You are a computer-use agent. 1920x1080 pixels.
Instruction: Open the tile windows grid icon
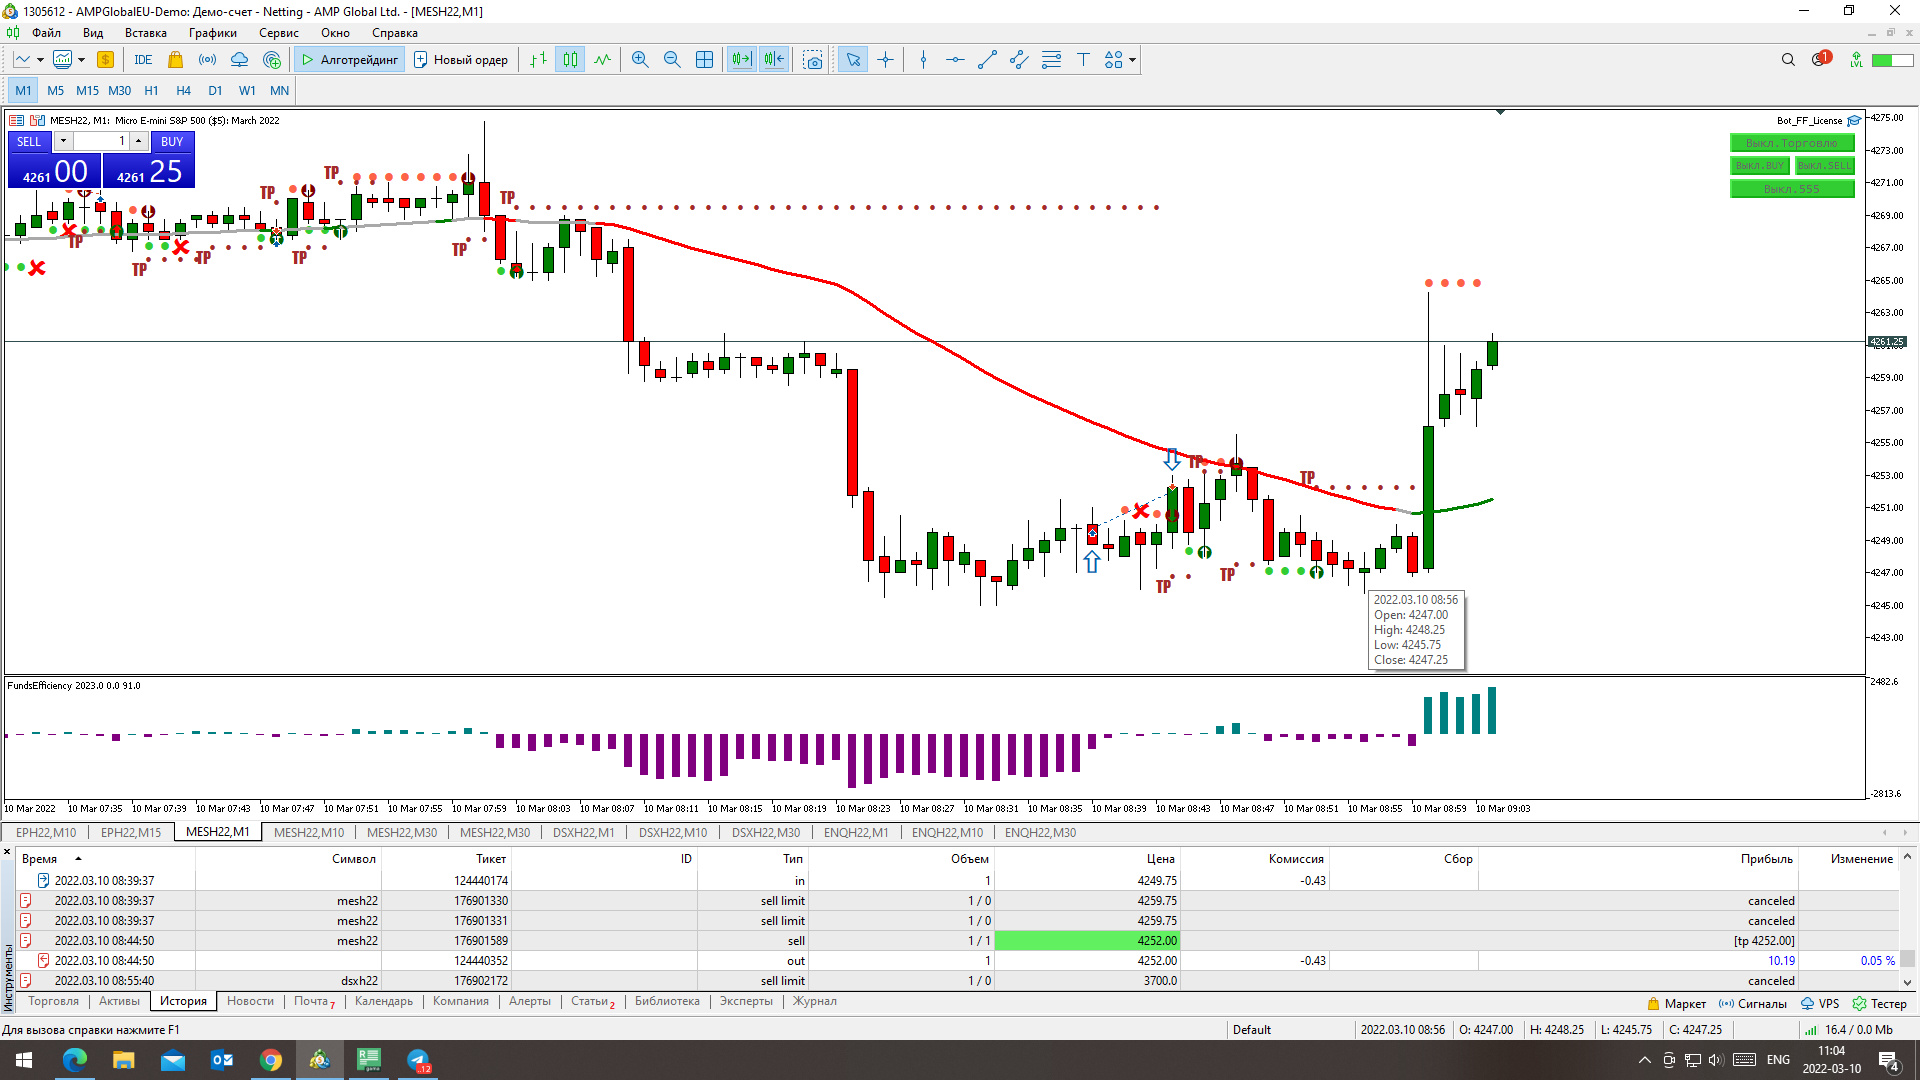704,60
